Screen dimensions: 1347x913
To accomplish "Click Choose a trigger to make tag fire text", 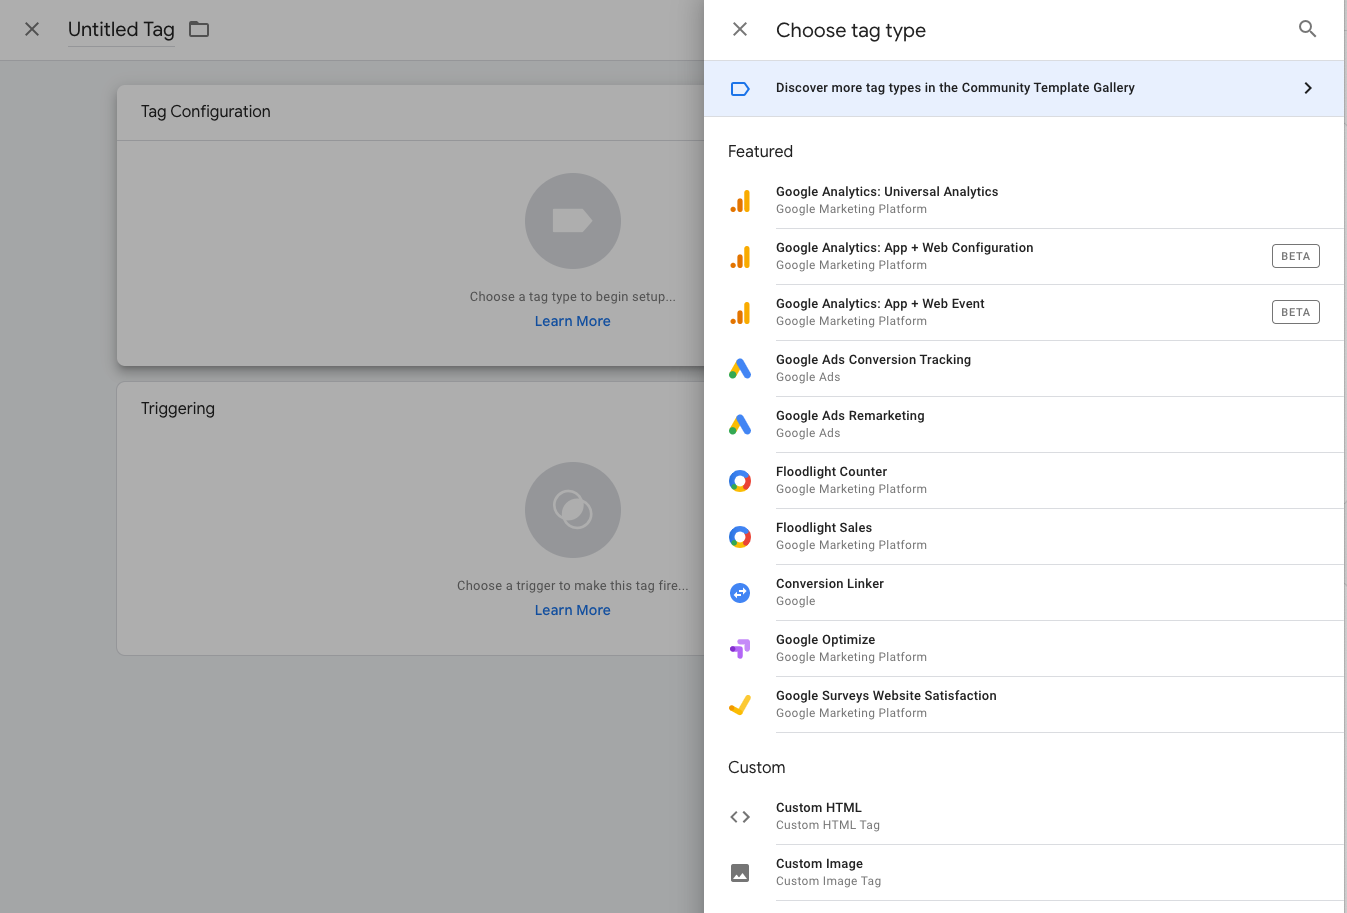I will 573,586.
